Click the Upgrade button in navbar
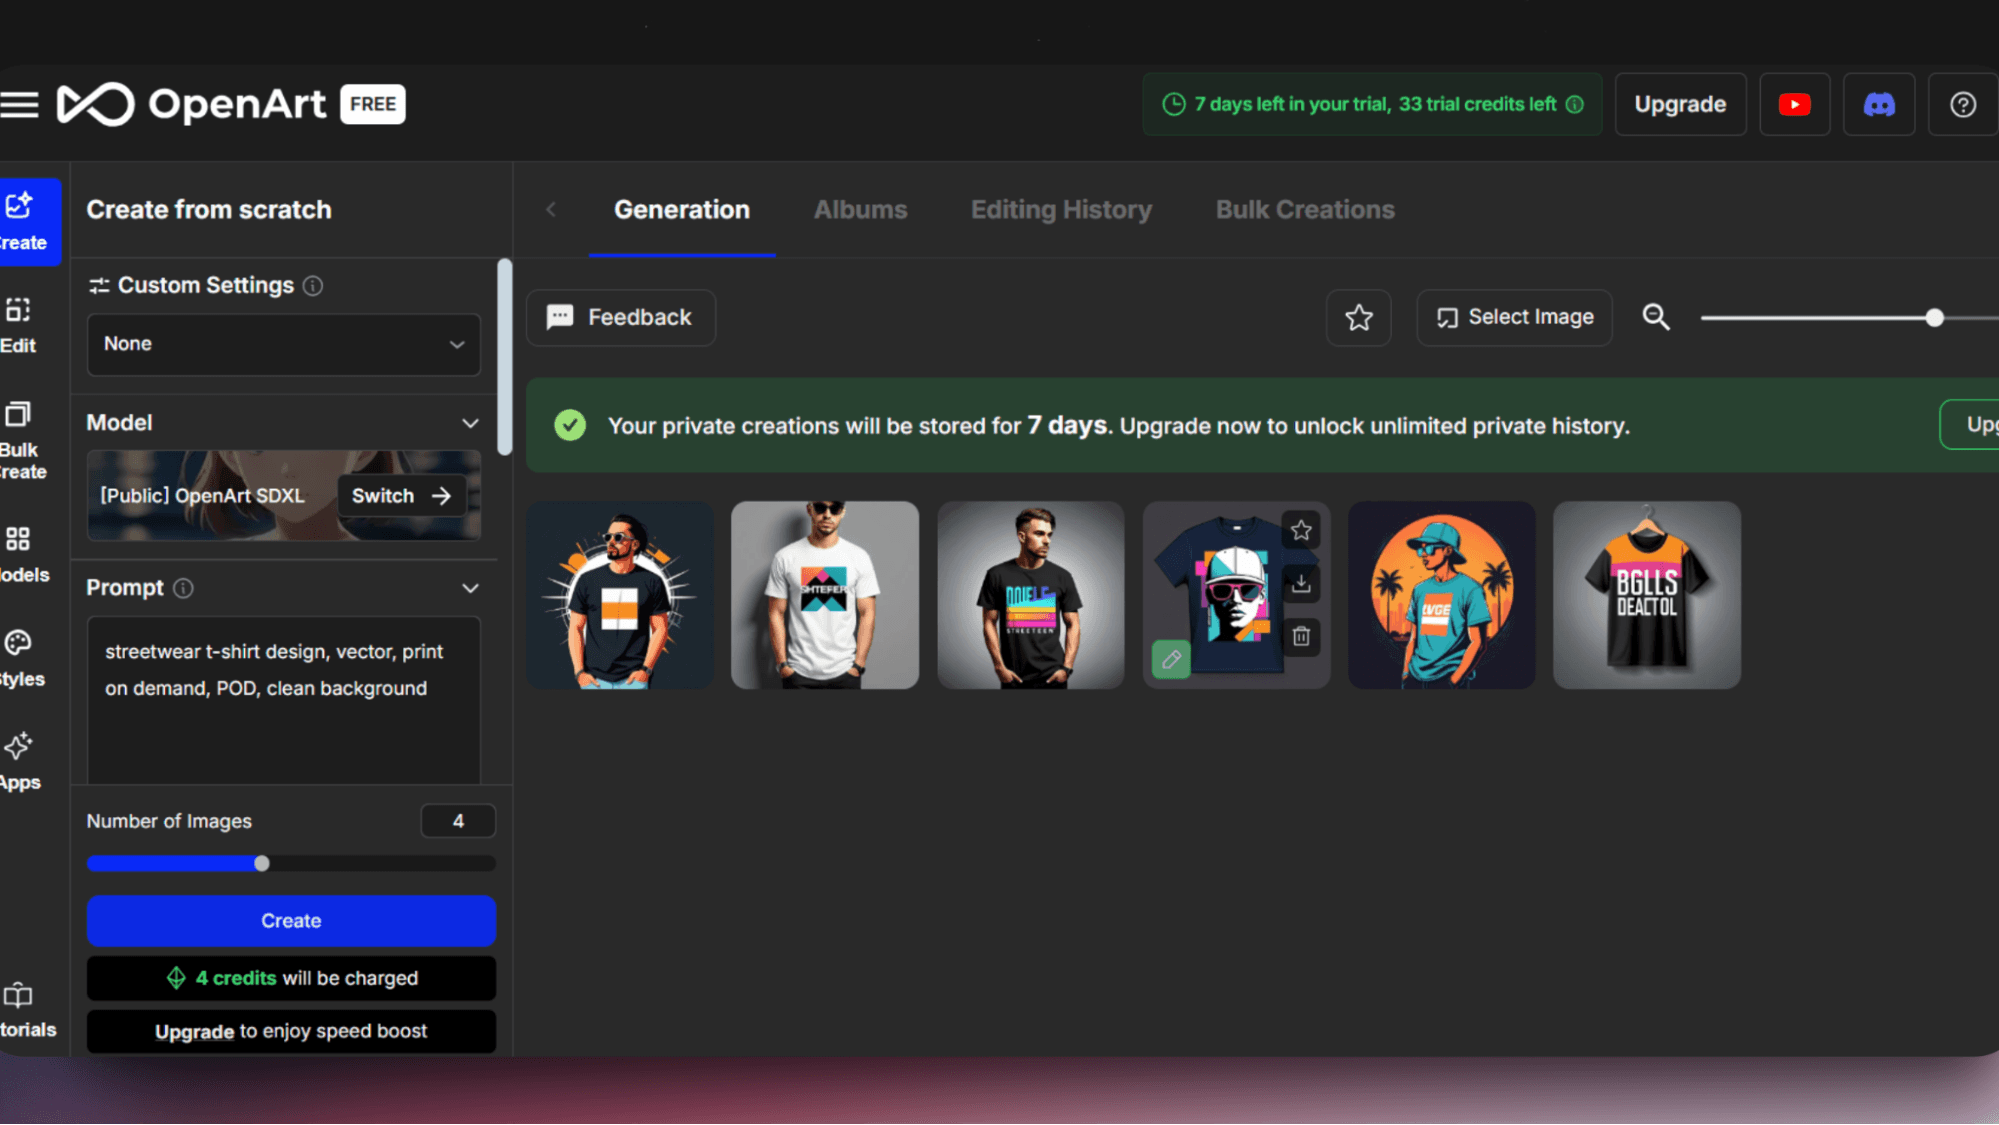This screenshot has width=1999, height=1125. click(x=1680, y=104)
